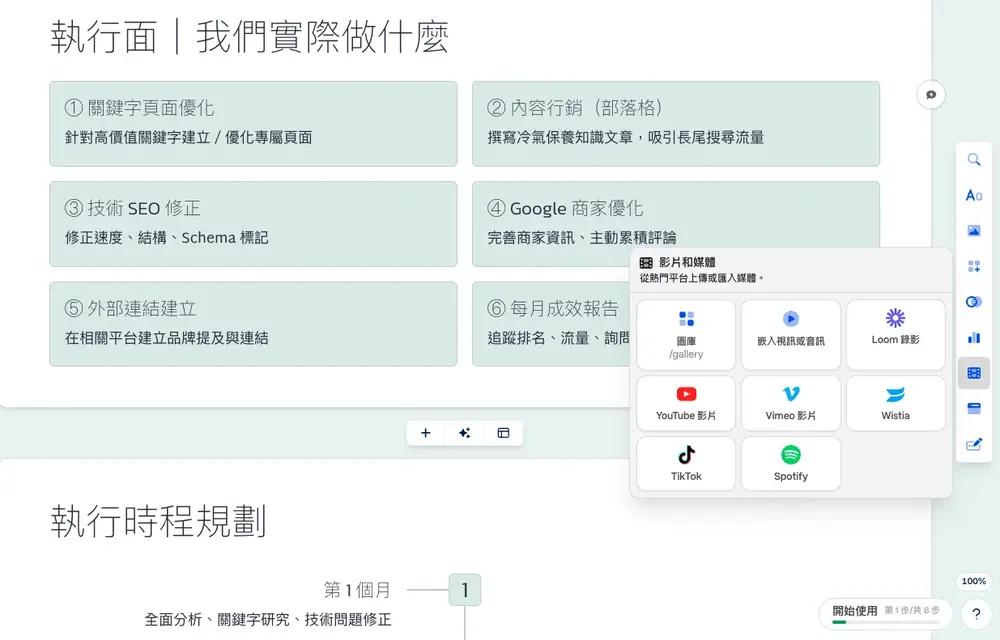Viewport: 1000px width, 640px height.
Task: Add a card from template layout icon
Action: coord(503,433)
